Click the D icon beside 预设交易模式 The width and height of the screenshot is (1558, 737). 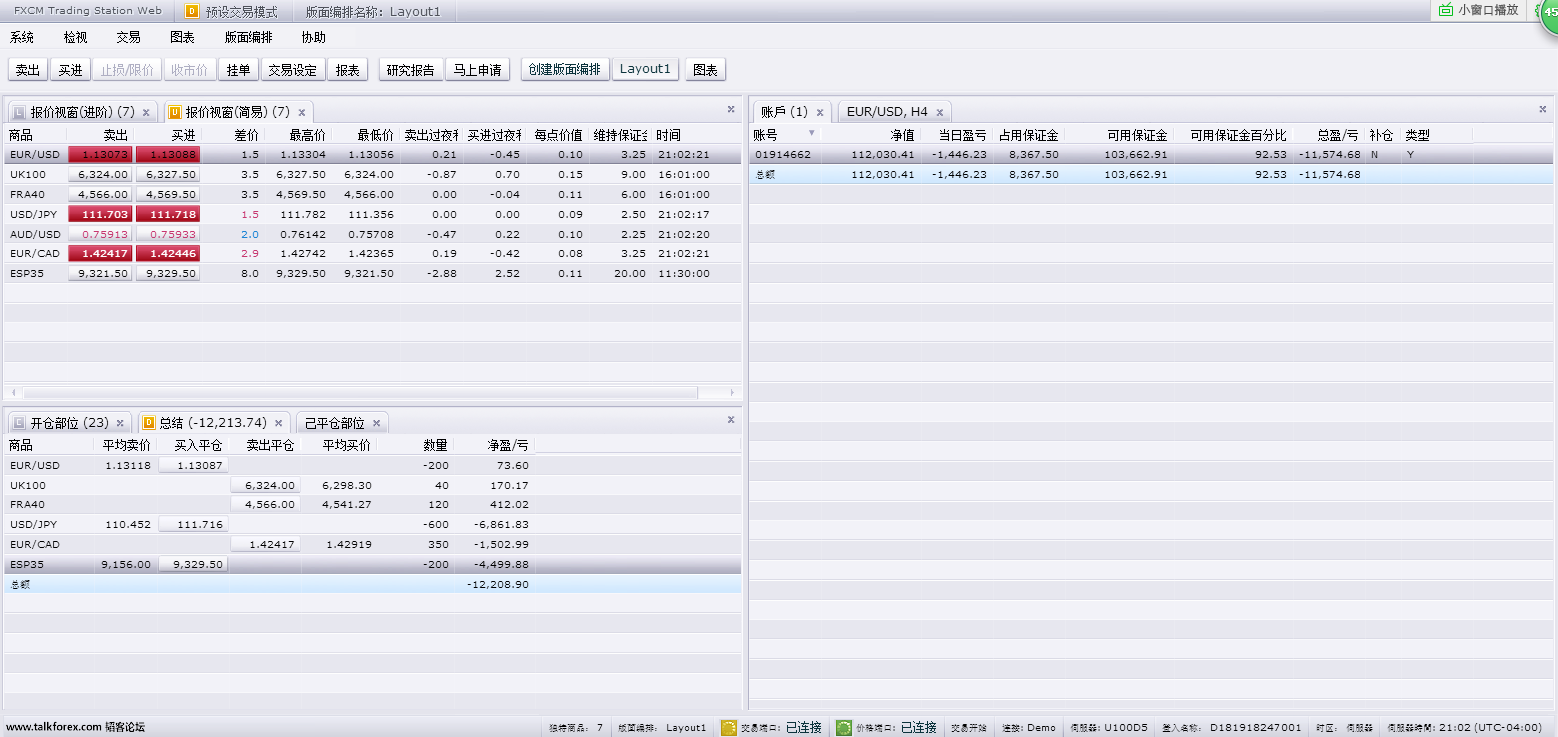point(192,12)
